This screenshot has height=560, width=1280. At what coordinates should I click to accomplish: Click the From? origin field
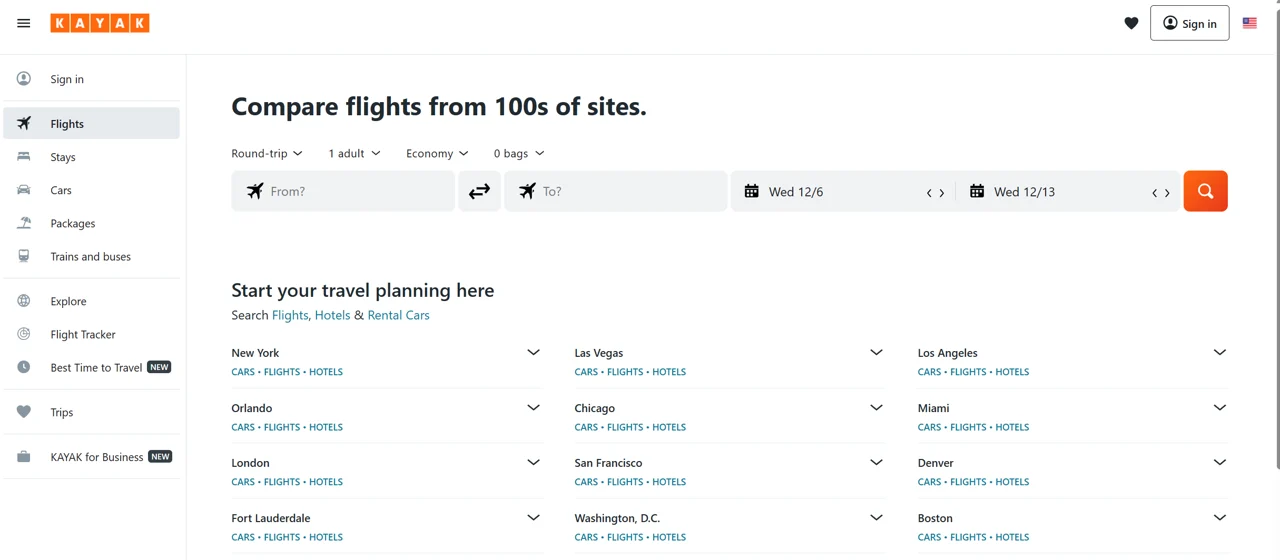pos(343,191)
